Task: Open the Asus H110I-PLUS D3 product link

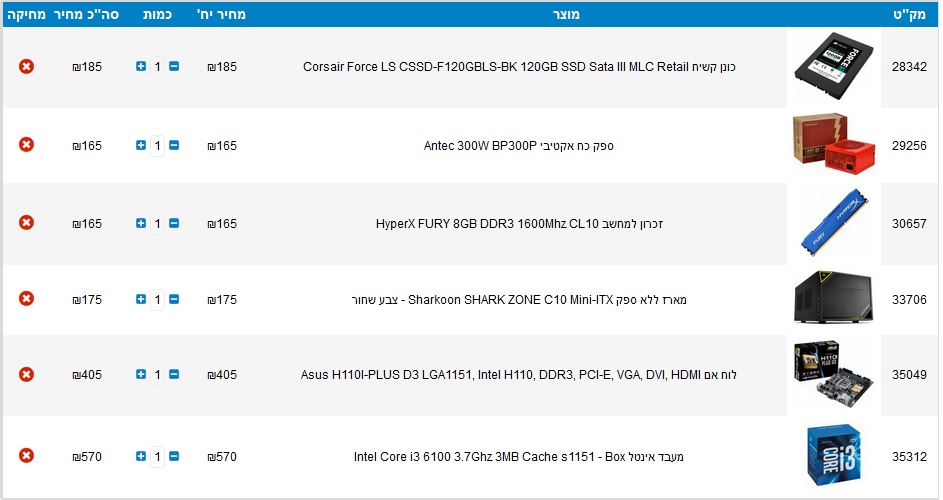Action: tap(518, 375)
